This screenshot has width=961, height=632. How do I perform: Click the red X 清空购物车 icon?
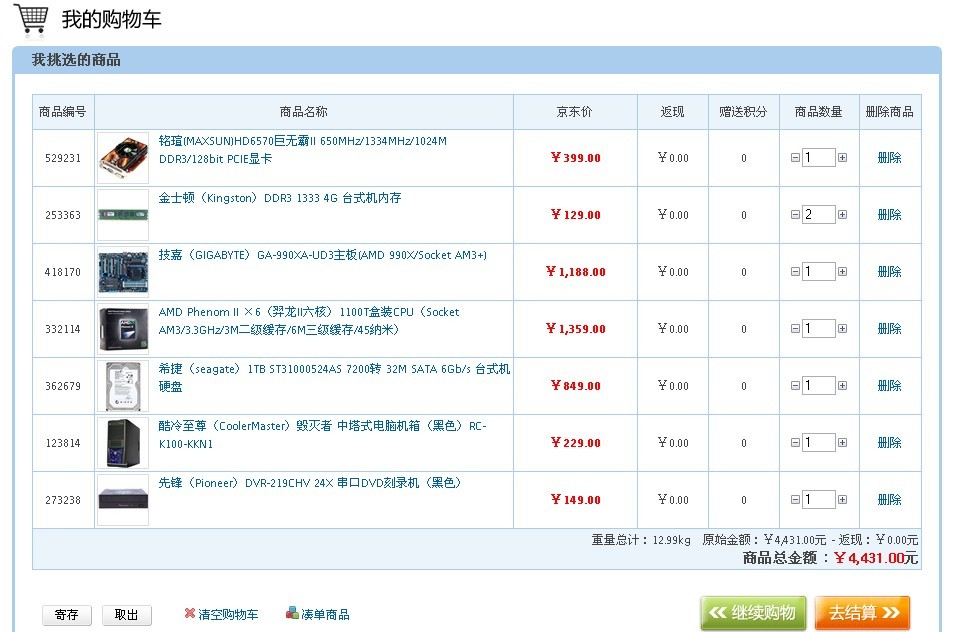pos(190,613)
